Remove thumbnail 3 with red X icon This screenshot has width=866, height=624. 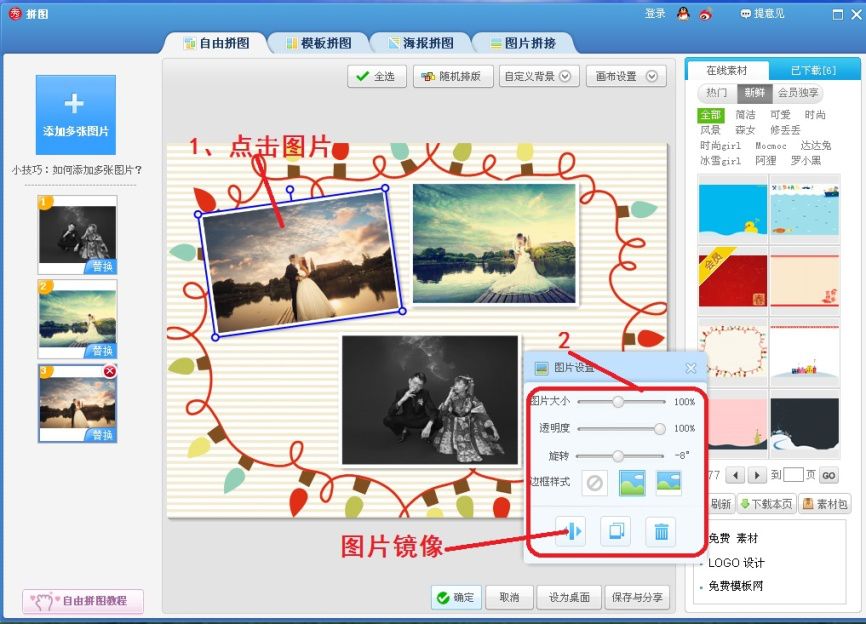[x=110, y=372]
